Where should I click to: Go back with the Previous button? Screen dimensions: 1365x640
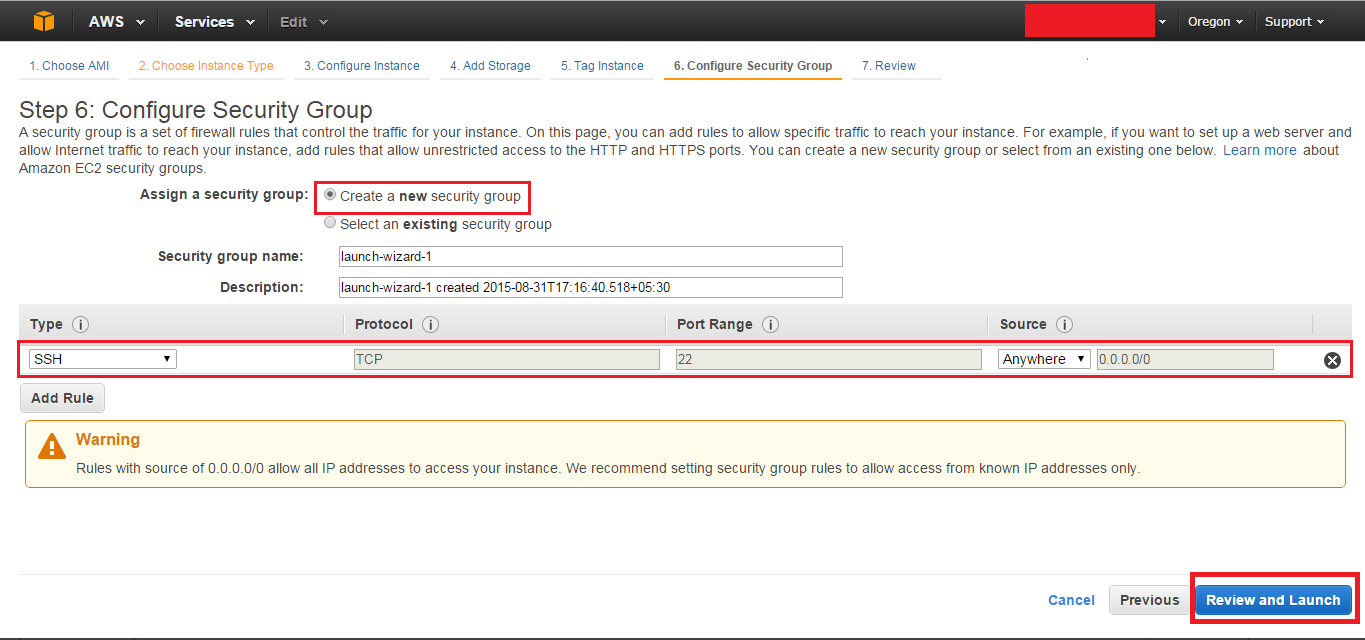(x=1149, y=600)
